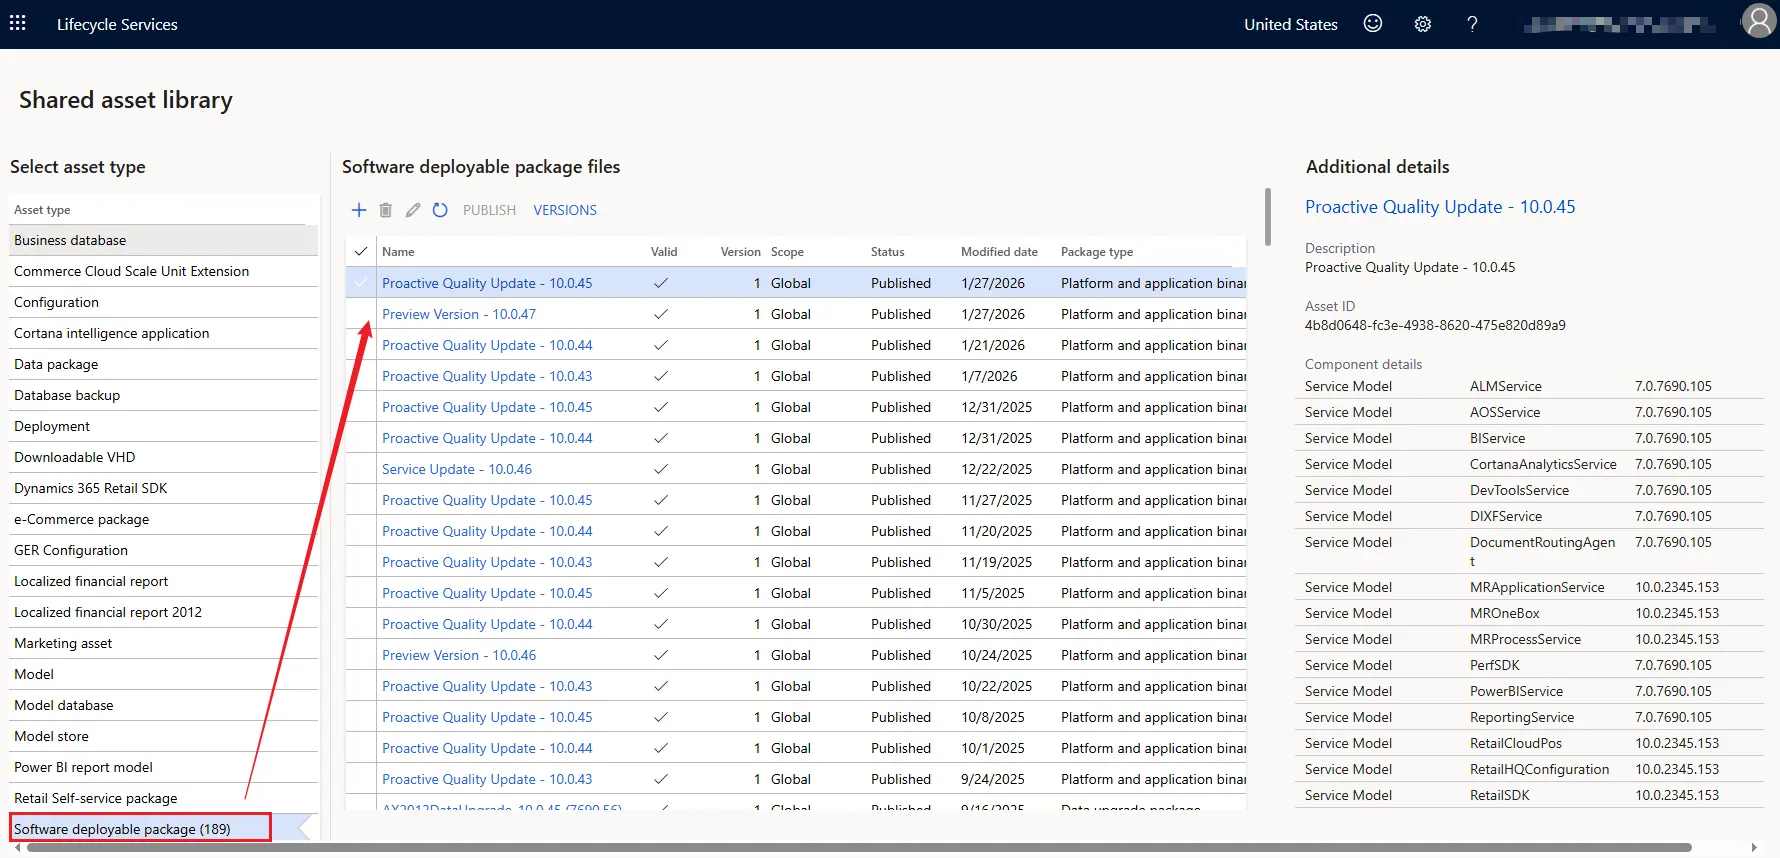Open Lifecycle Services home link

pos(117,24)
